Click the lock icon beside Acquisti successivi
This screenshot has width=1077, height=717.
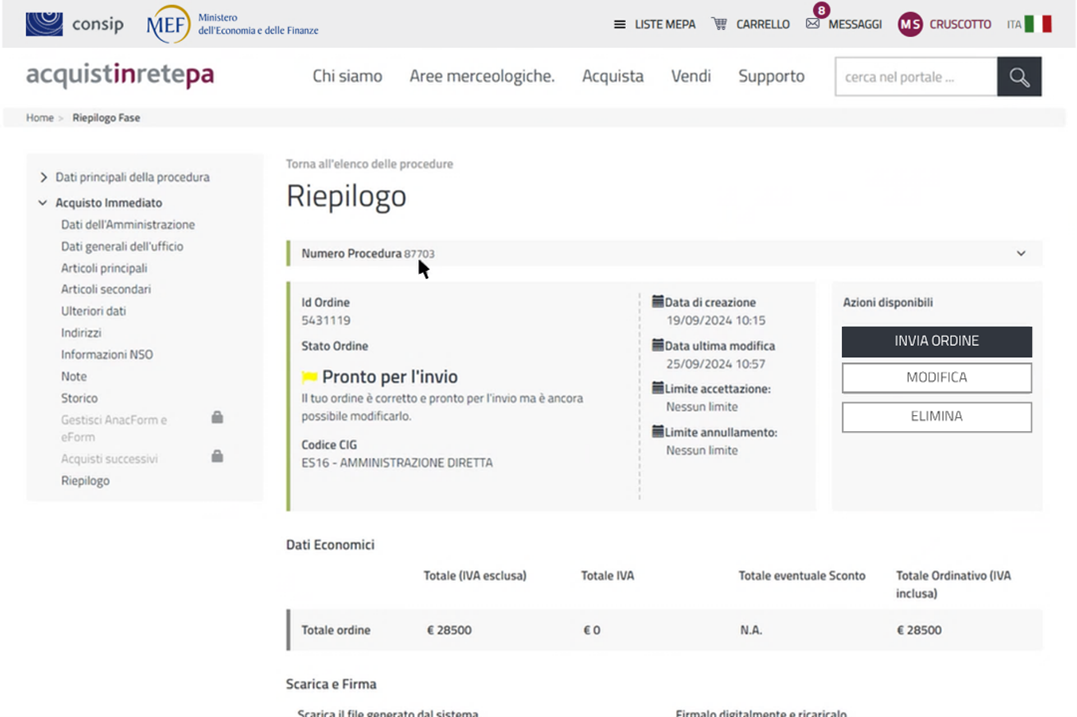pos(217,457)
